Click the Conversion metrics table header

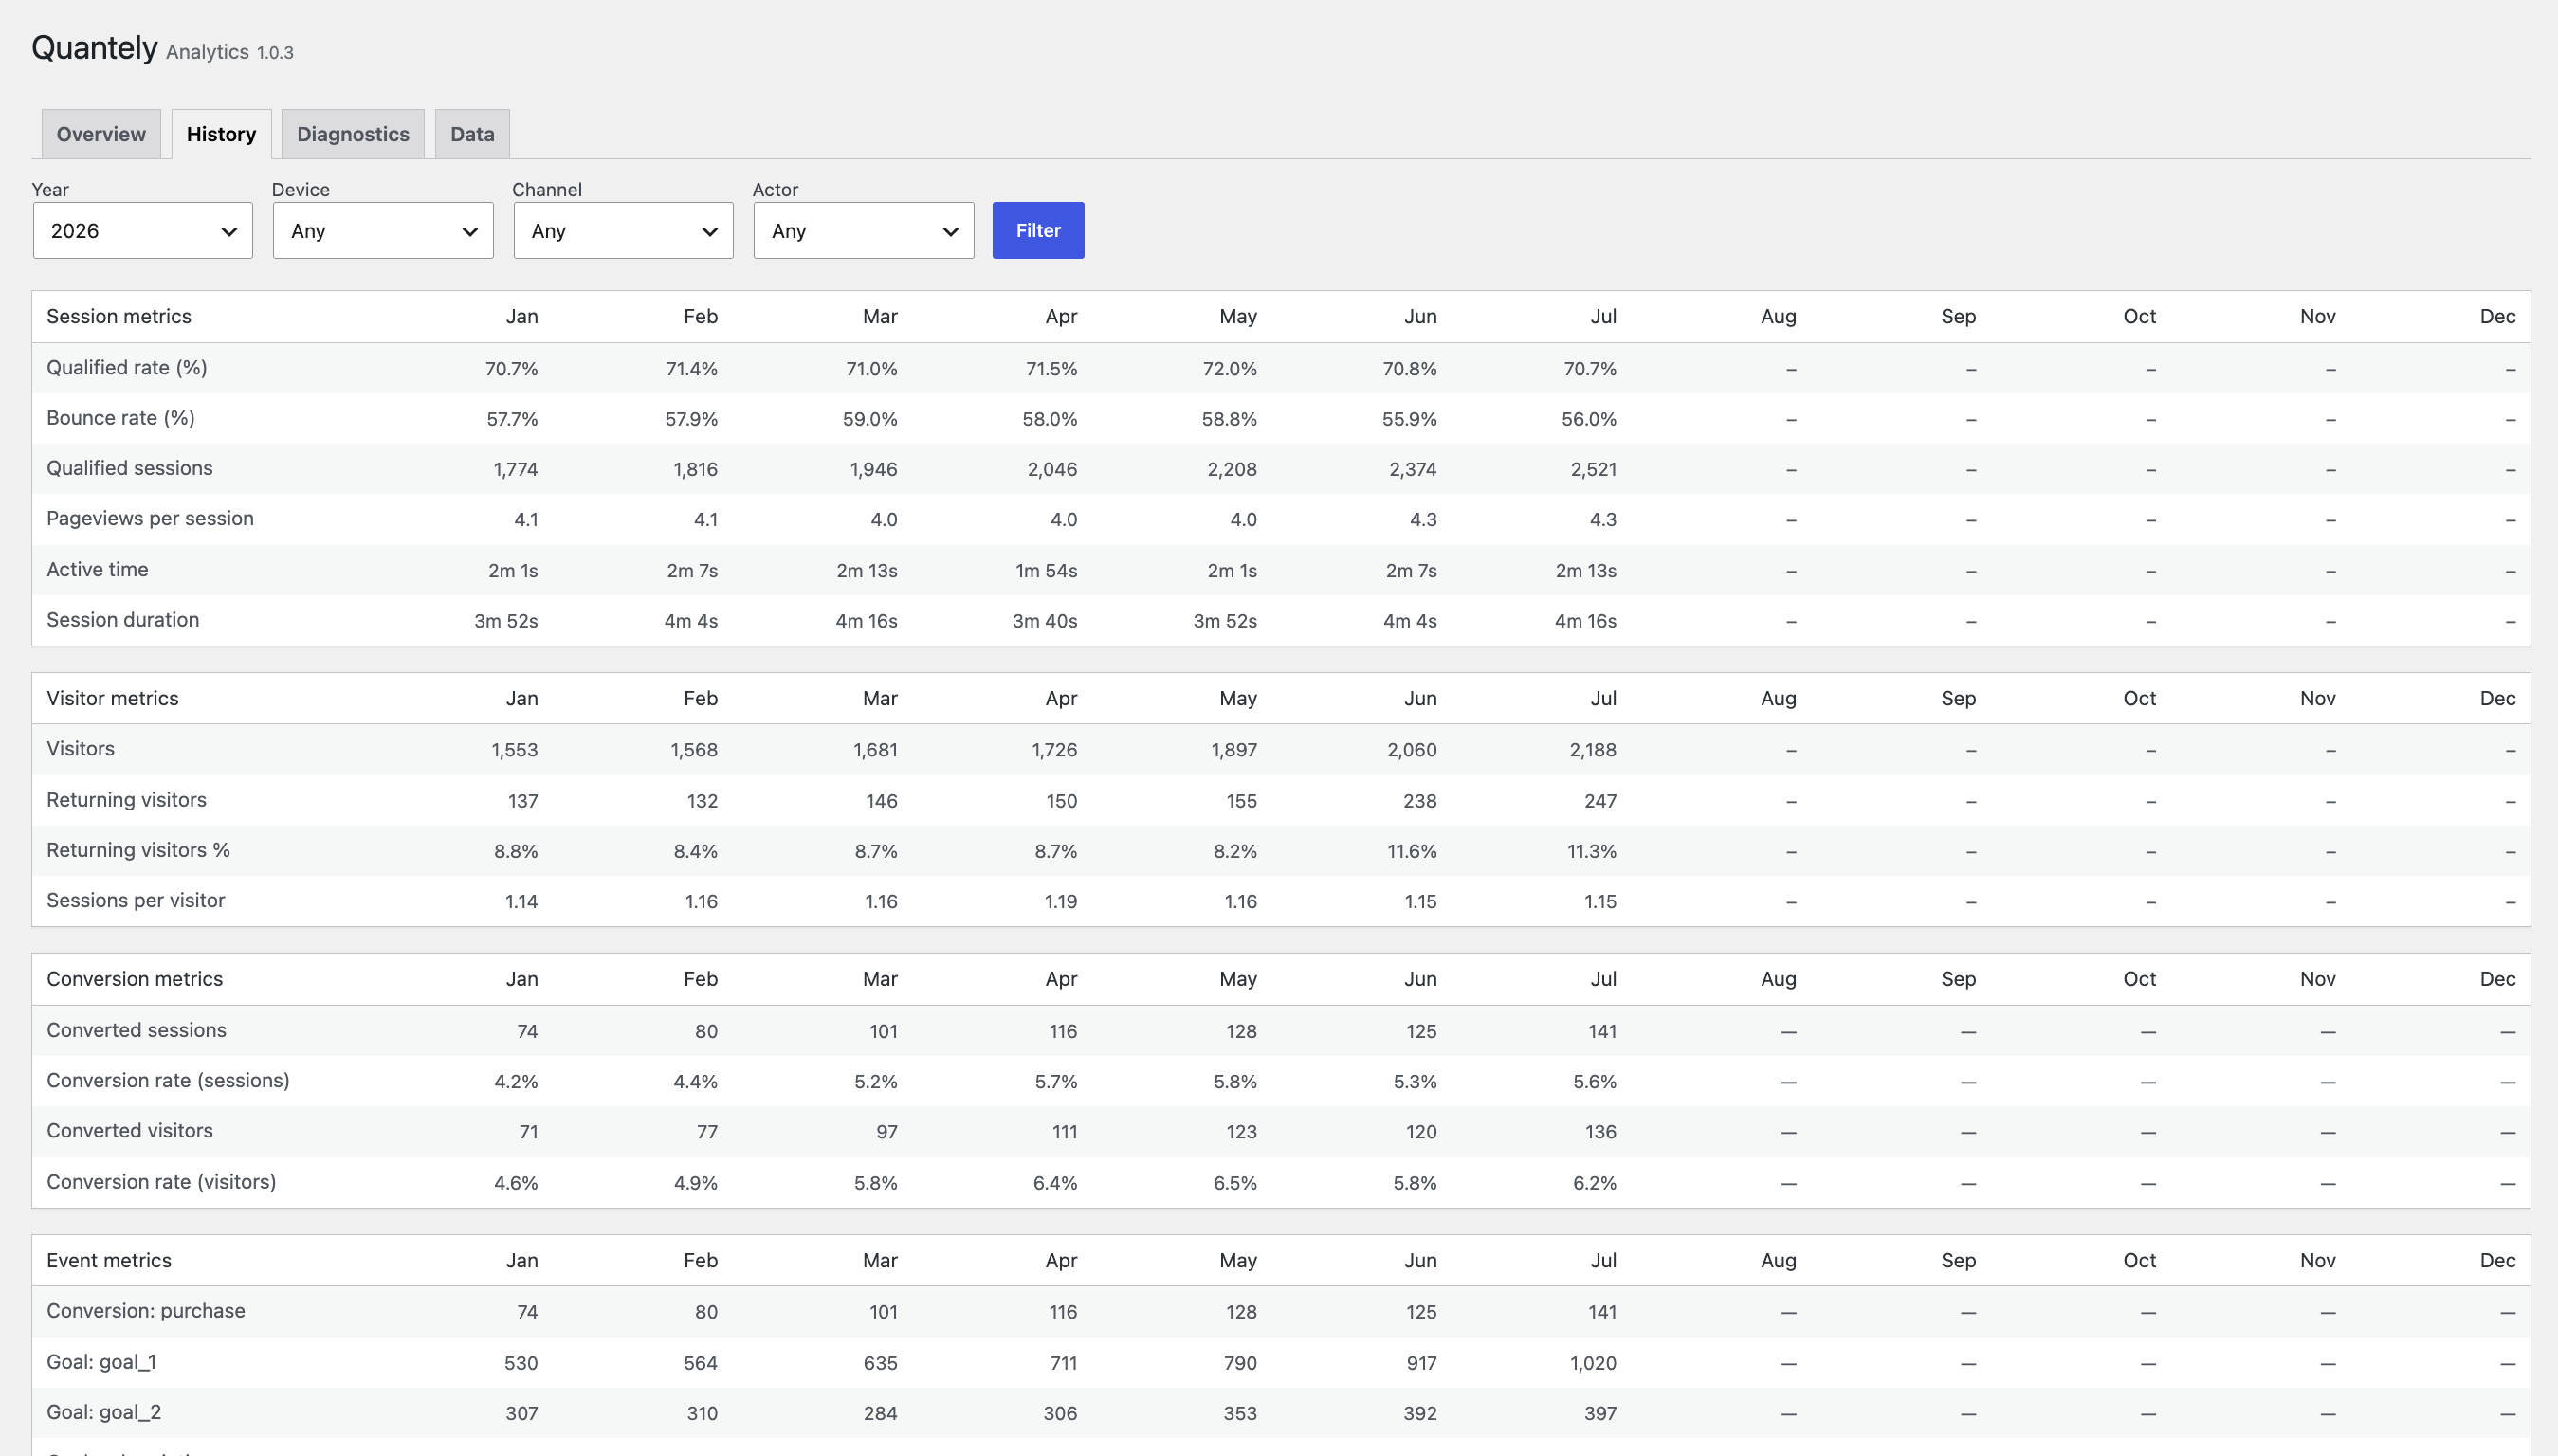[x=135, y=979]
